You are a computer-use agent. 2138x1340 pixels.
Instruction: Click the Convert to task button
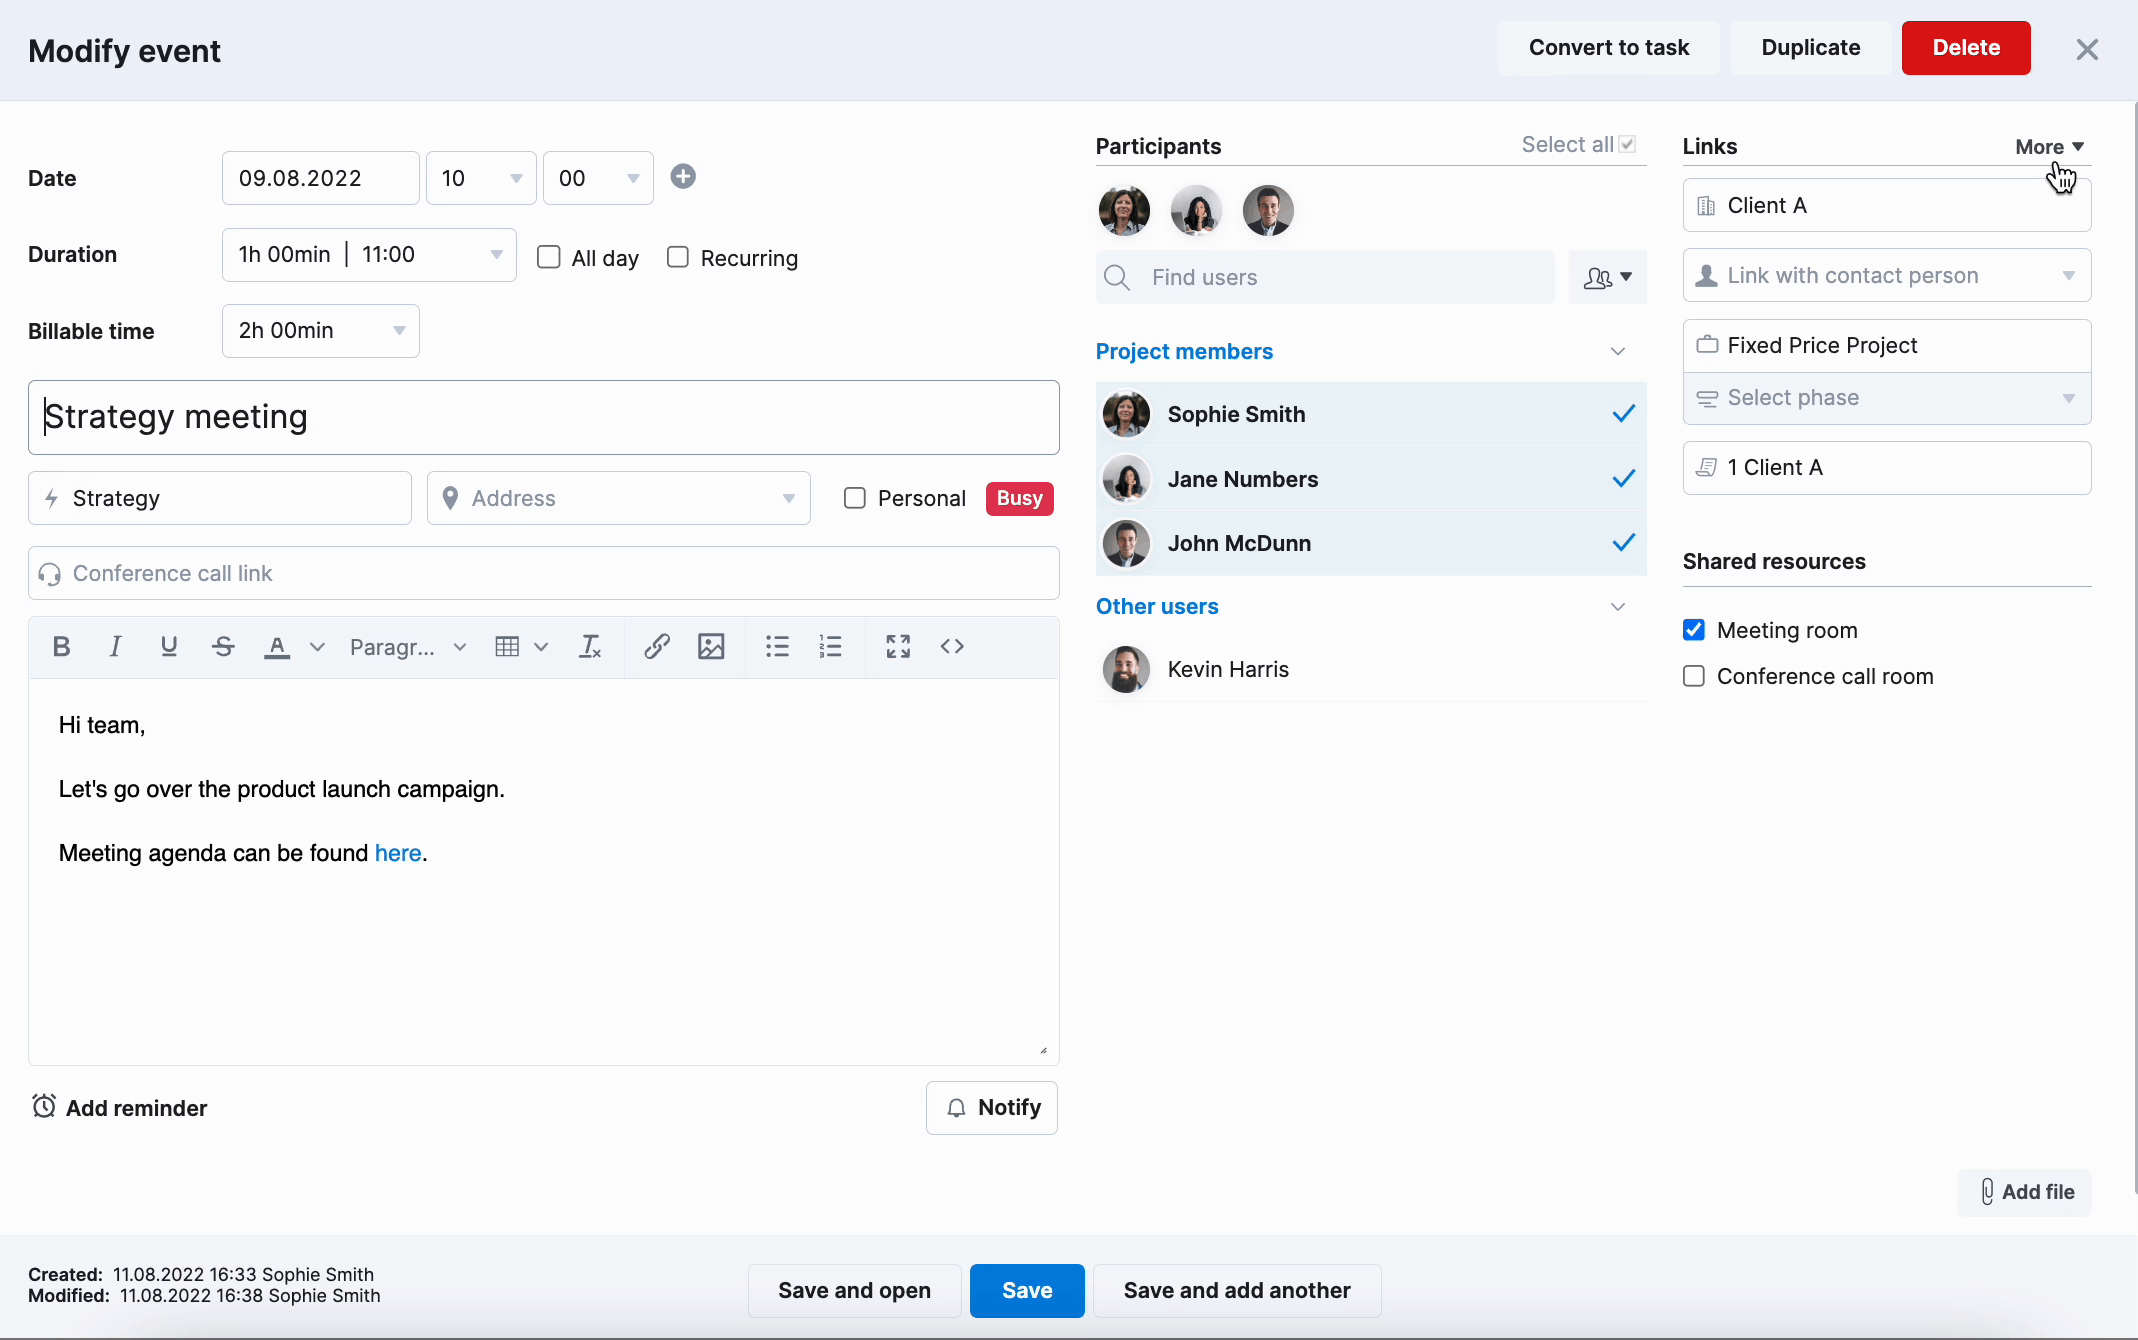tap(1608, 48)
